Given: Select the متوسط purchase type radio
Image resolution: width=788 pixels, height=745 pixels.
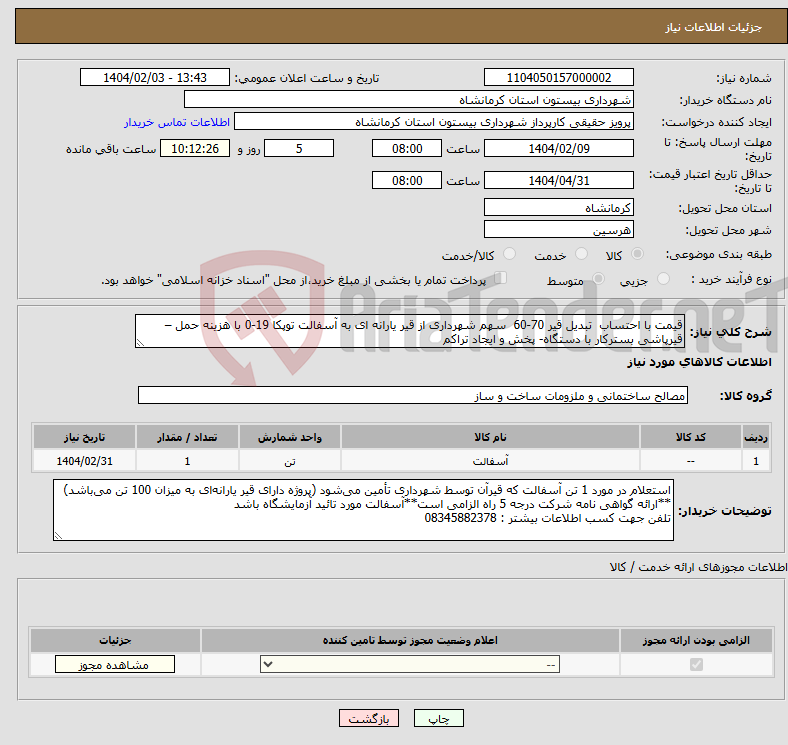Looking at the screenshot, I should [x=598, y=279].
